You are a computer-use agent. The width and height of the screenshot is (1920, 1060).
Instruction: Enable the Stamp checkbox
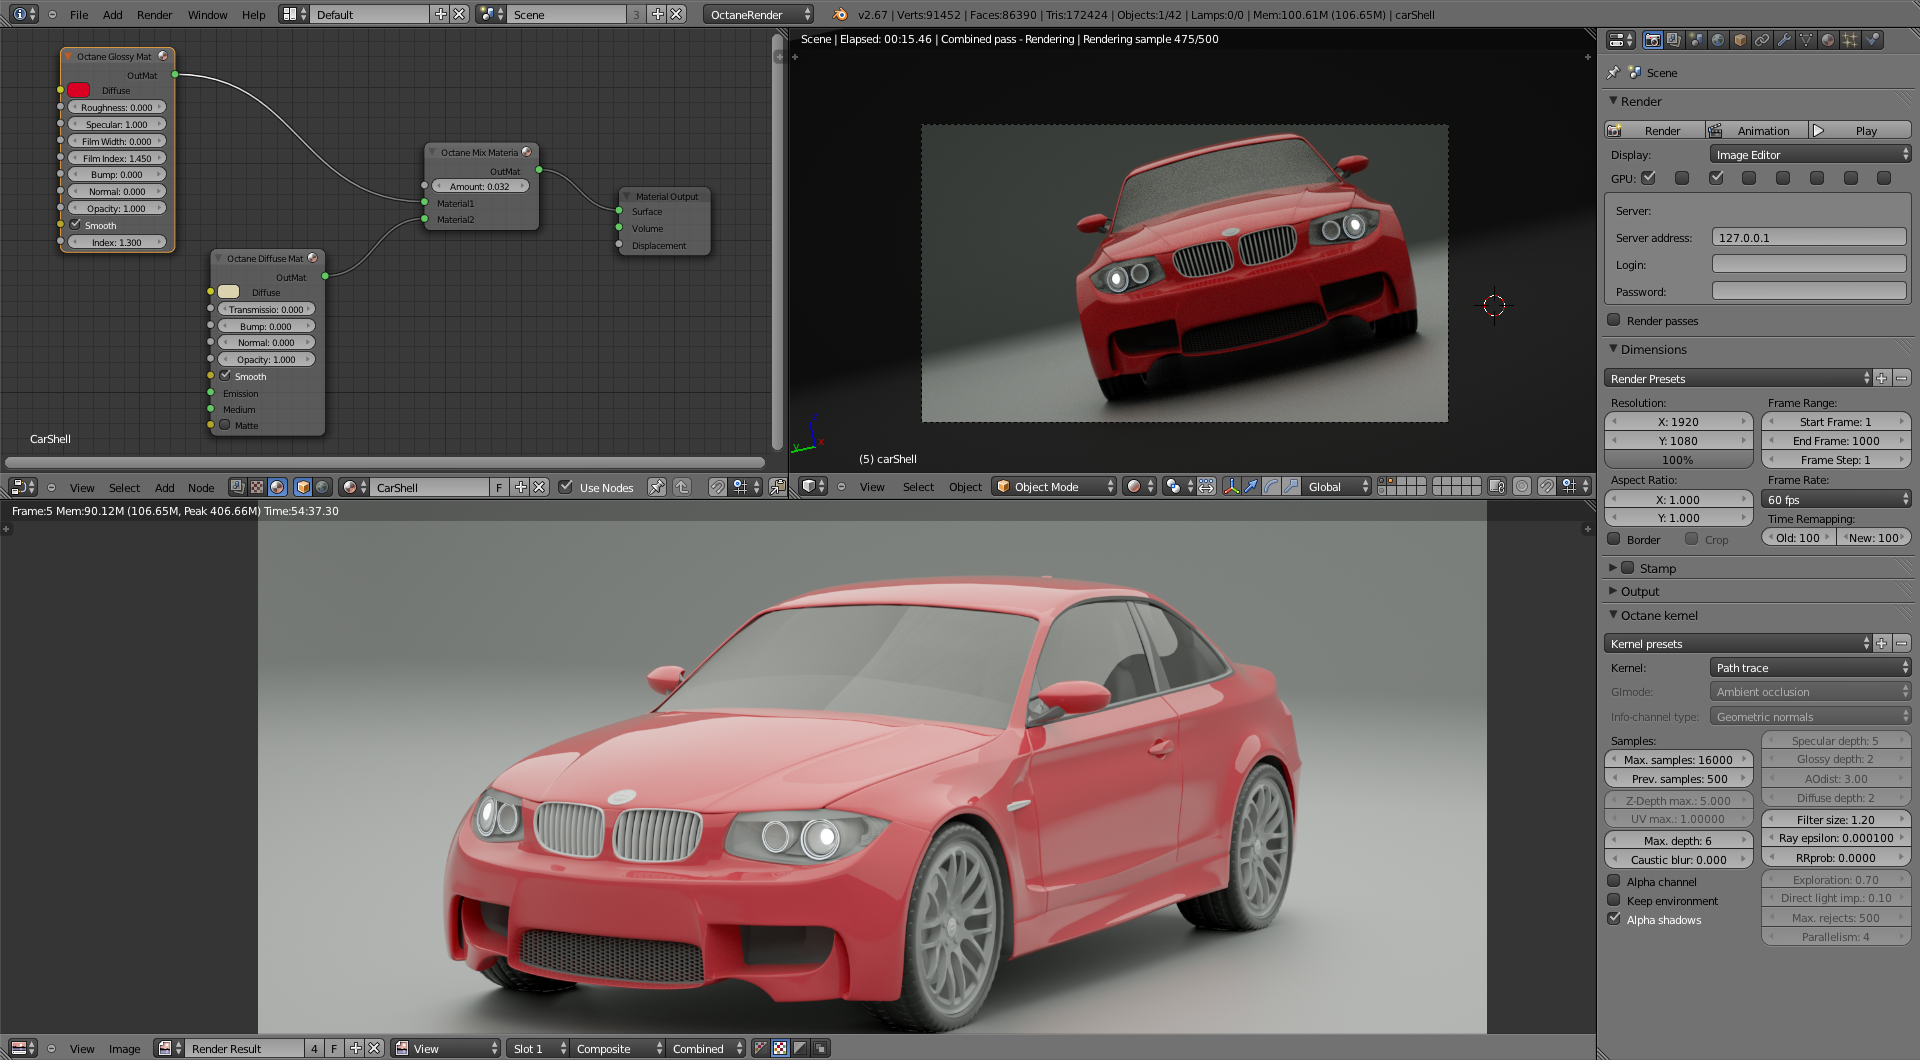point(1627,568)
